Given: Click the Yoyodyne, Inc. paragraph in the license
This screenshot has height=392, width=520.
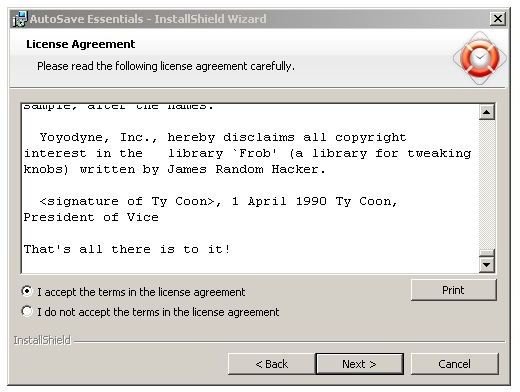Looking at the screenshot, I should (247, 153).
